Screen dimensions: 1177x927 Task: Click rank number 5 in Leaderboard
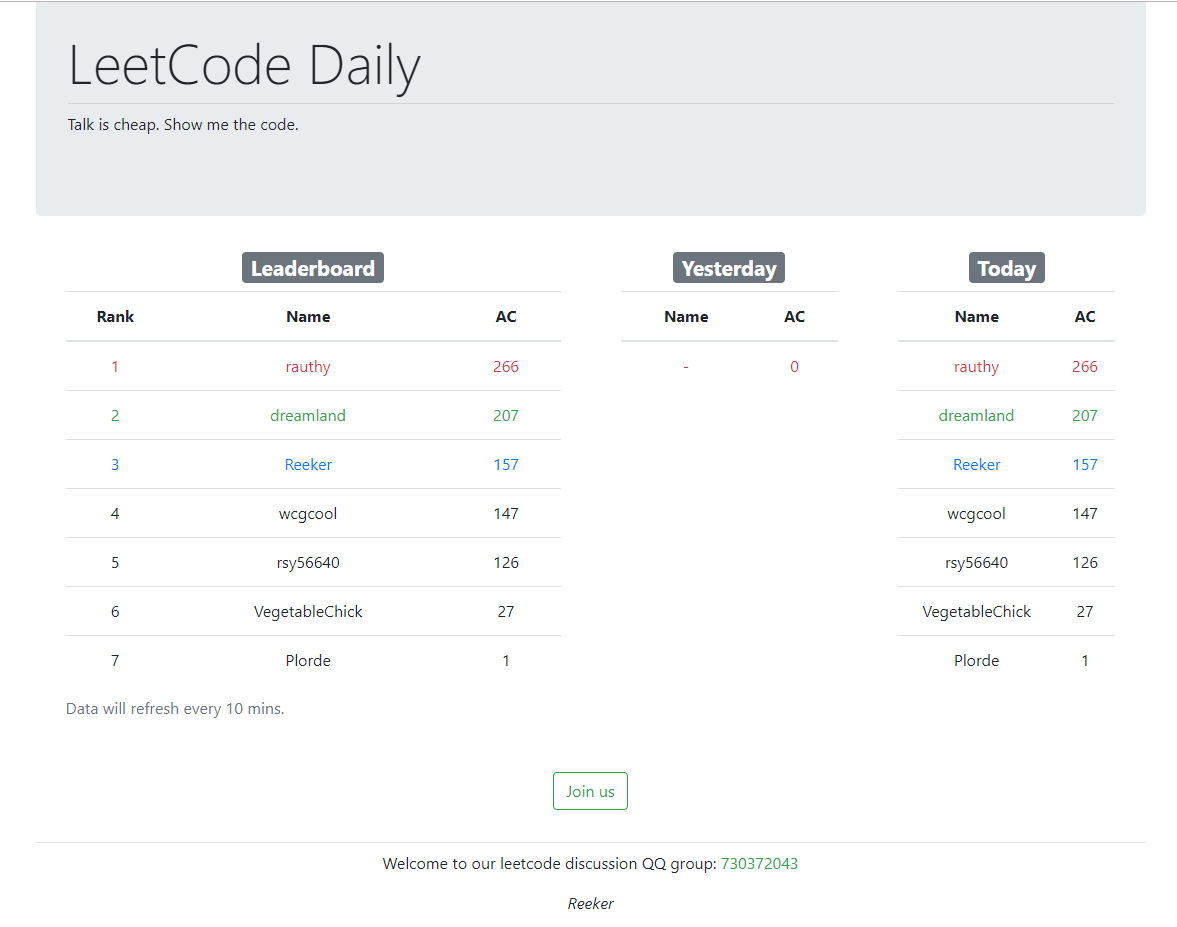pyautogui.click(x=115, y=562)
